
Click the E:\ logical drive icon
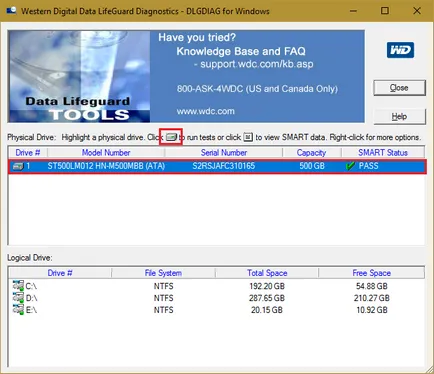coord(18,310)
